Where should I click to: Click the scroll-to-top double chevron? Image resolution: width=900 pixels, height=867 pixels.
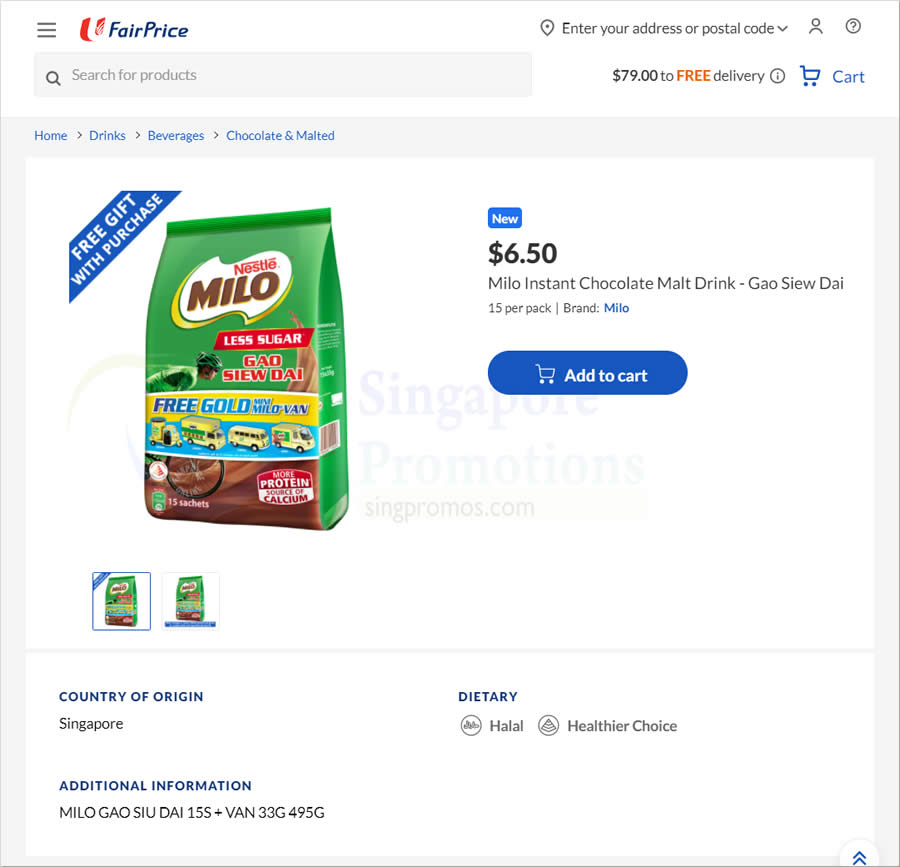[x=859, y=857]
